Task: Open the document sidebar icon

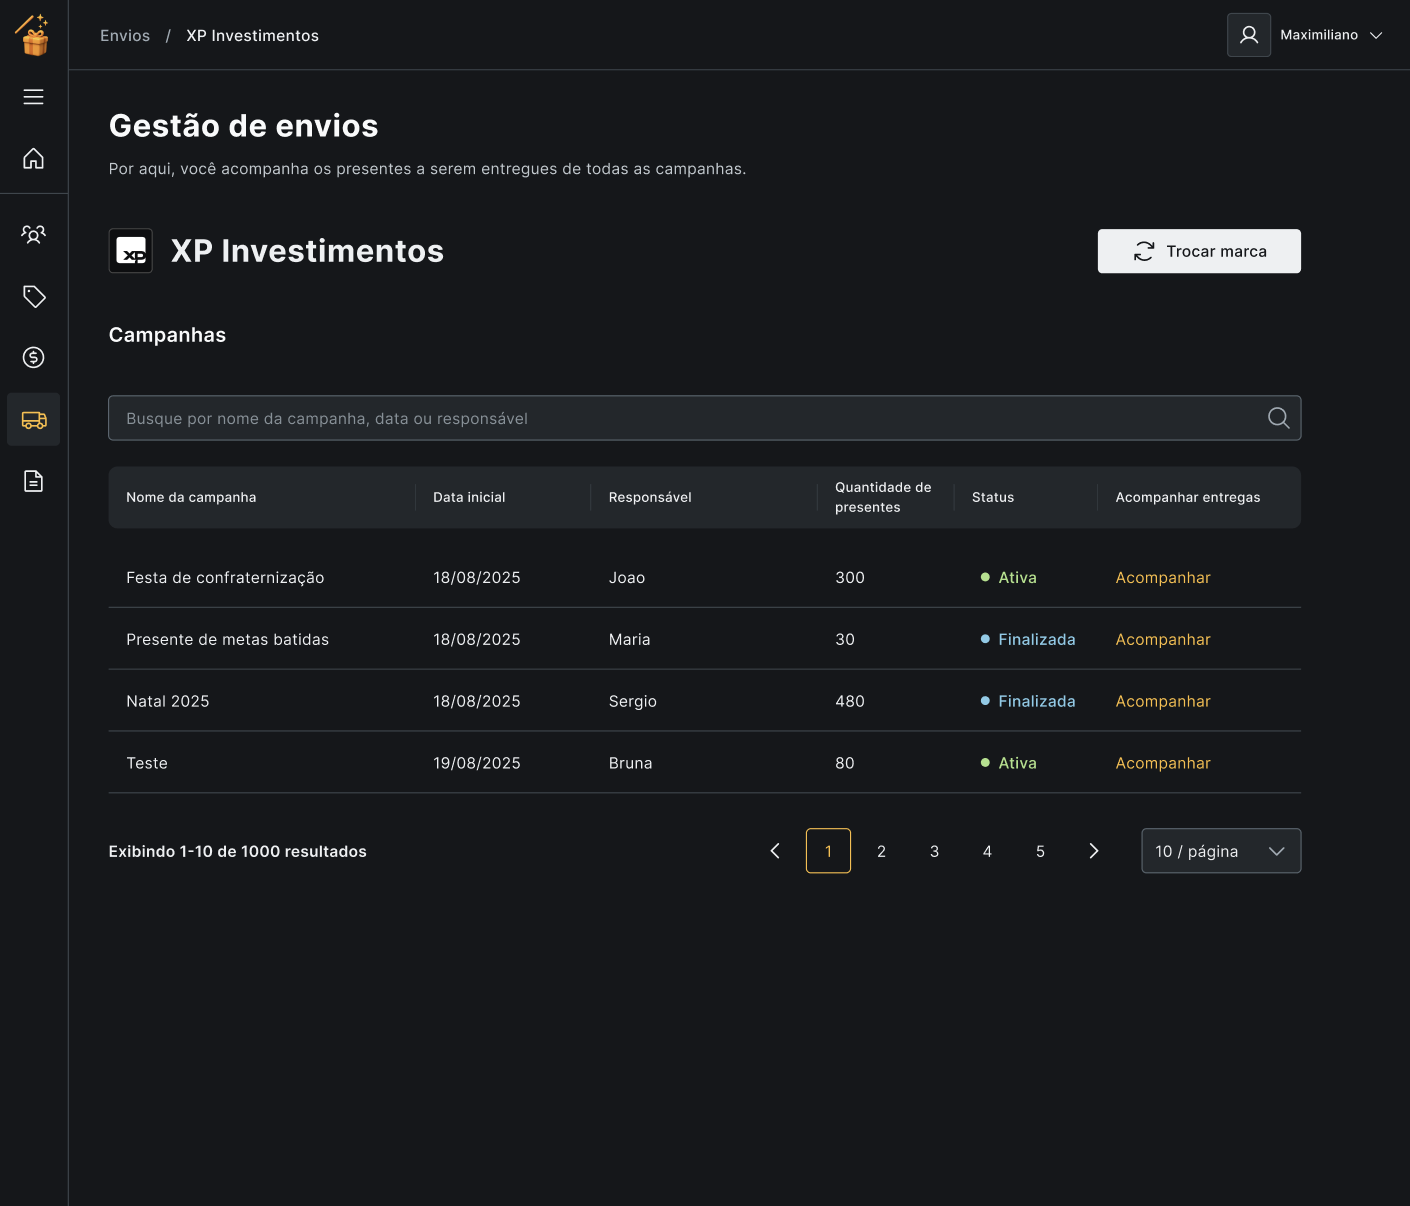Action: [x=33, y=481]
